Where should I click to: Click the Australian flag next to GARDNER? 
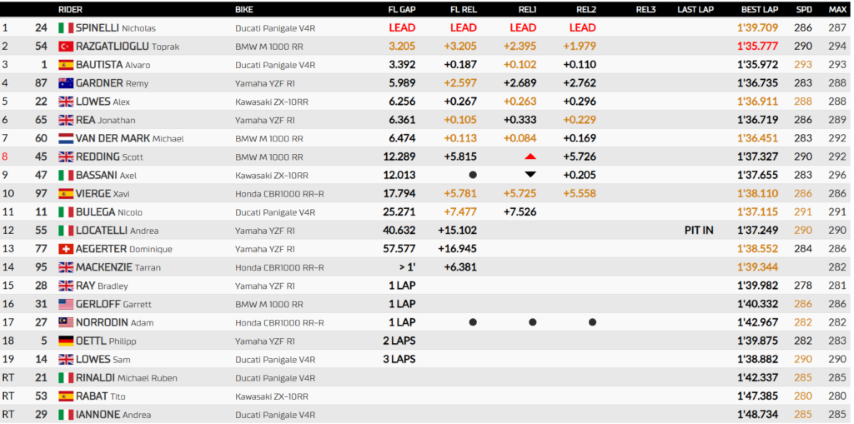click(x=66, y=83)
